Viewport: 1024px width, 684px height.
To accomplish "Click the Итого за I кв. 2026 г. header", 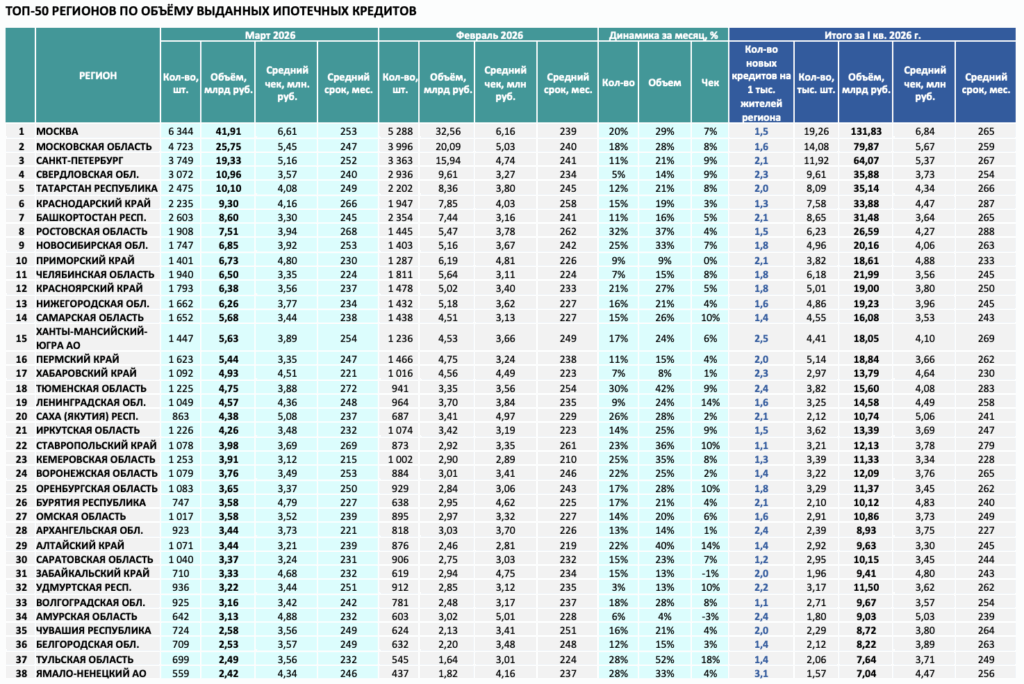I will 872,35.
